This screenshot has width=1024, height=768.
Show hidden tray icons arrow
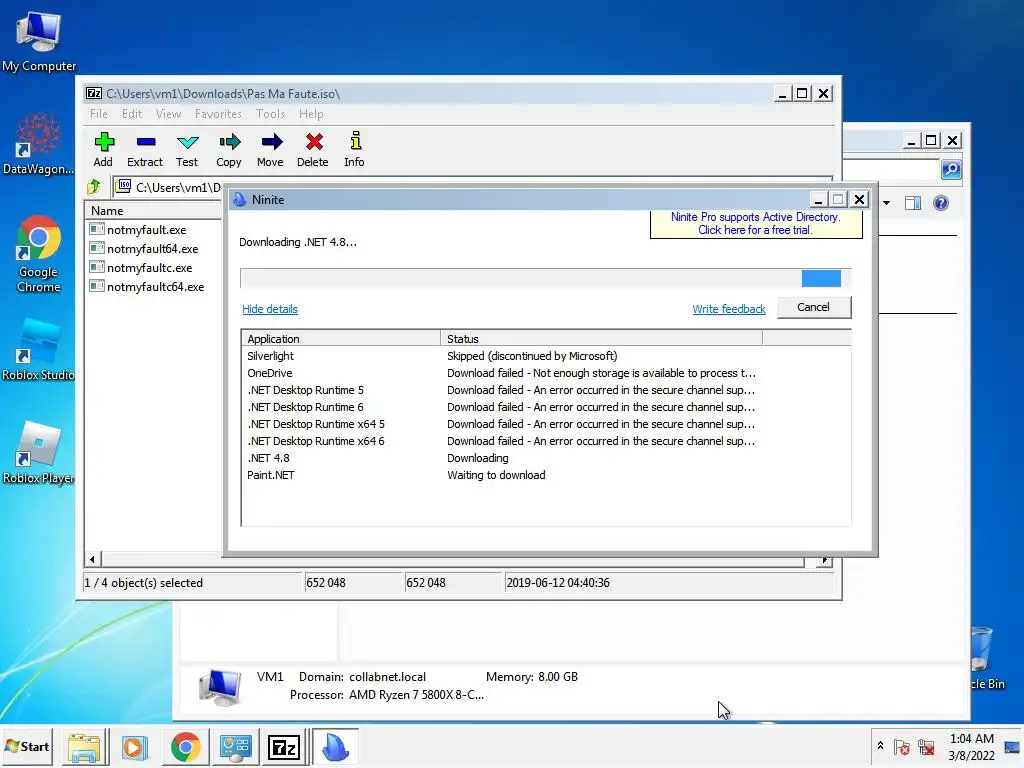pyautogui.click(x=880, y=745)
